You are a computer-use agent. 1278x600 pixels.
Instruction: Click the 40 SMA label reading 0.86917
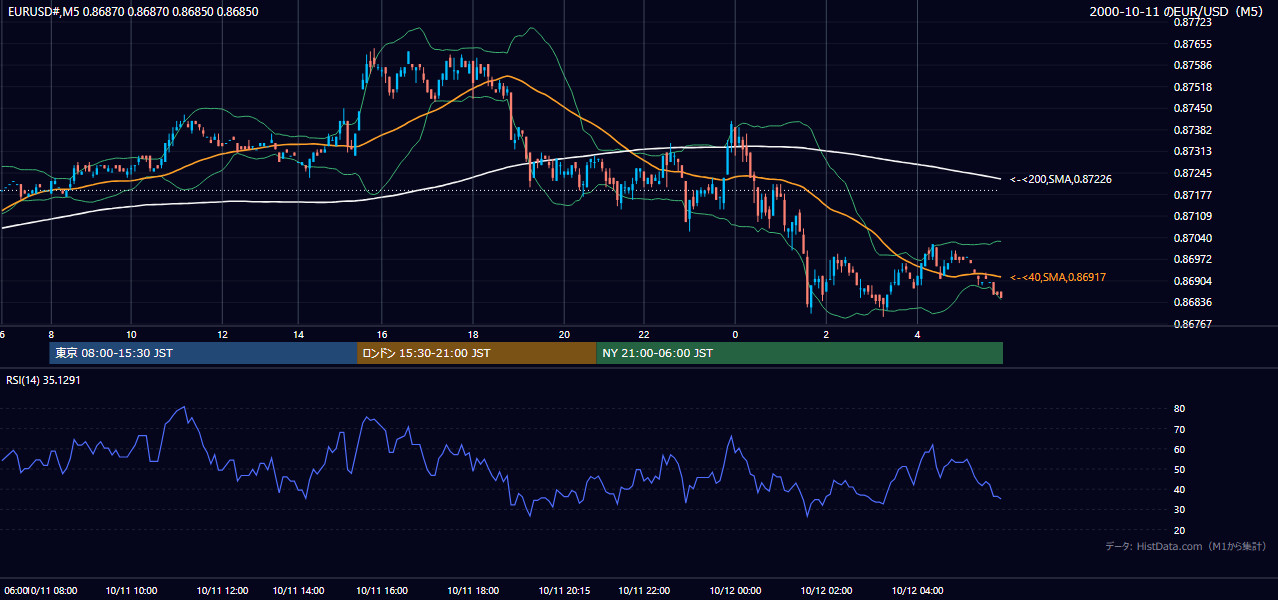(x=1058, y=277)
